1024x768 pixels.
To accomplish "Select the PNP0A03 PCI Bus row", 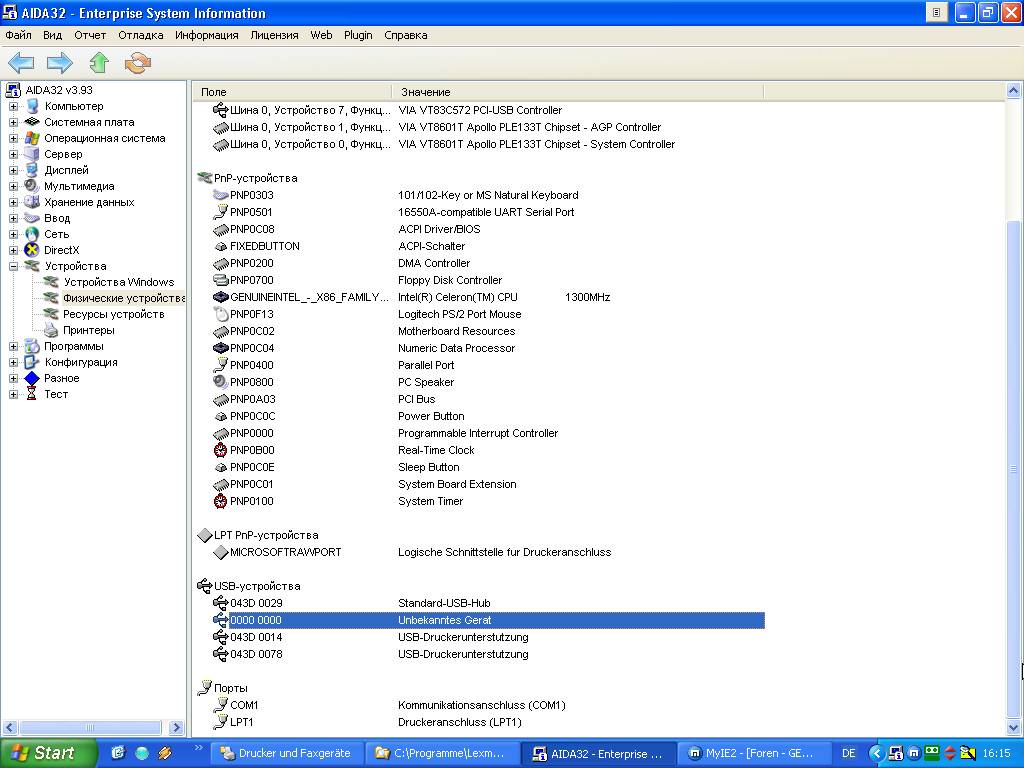I will pos(488,399).
